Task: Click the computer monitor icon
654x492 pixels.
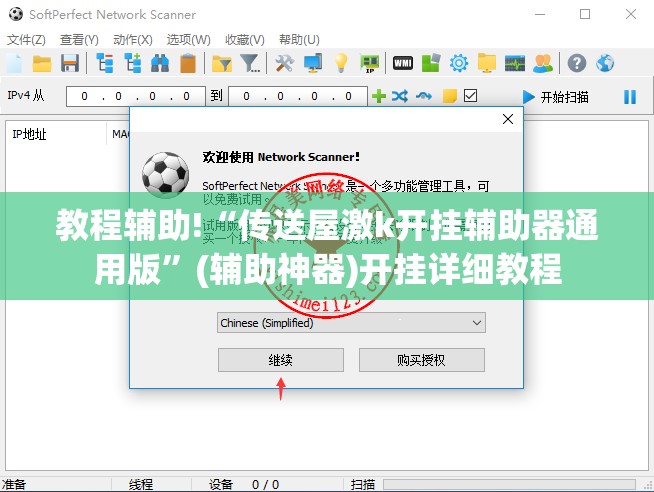Action: coord(313,63)
